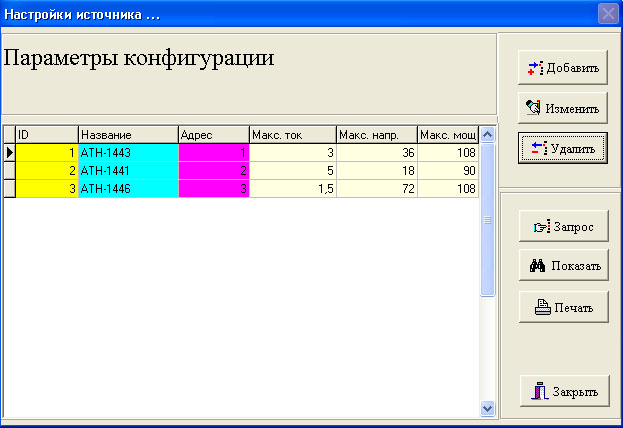The width and height of the screenshot is (623, 428).
Task: Click the Макс. ток column header
Action: click(293, 135)
